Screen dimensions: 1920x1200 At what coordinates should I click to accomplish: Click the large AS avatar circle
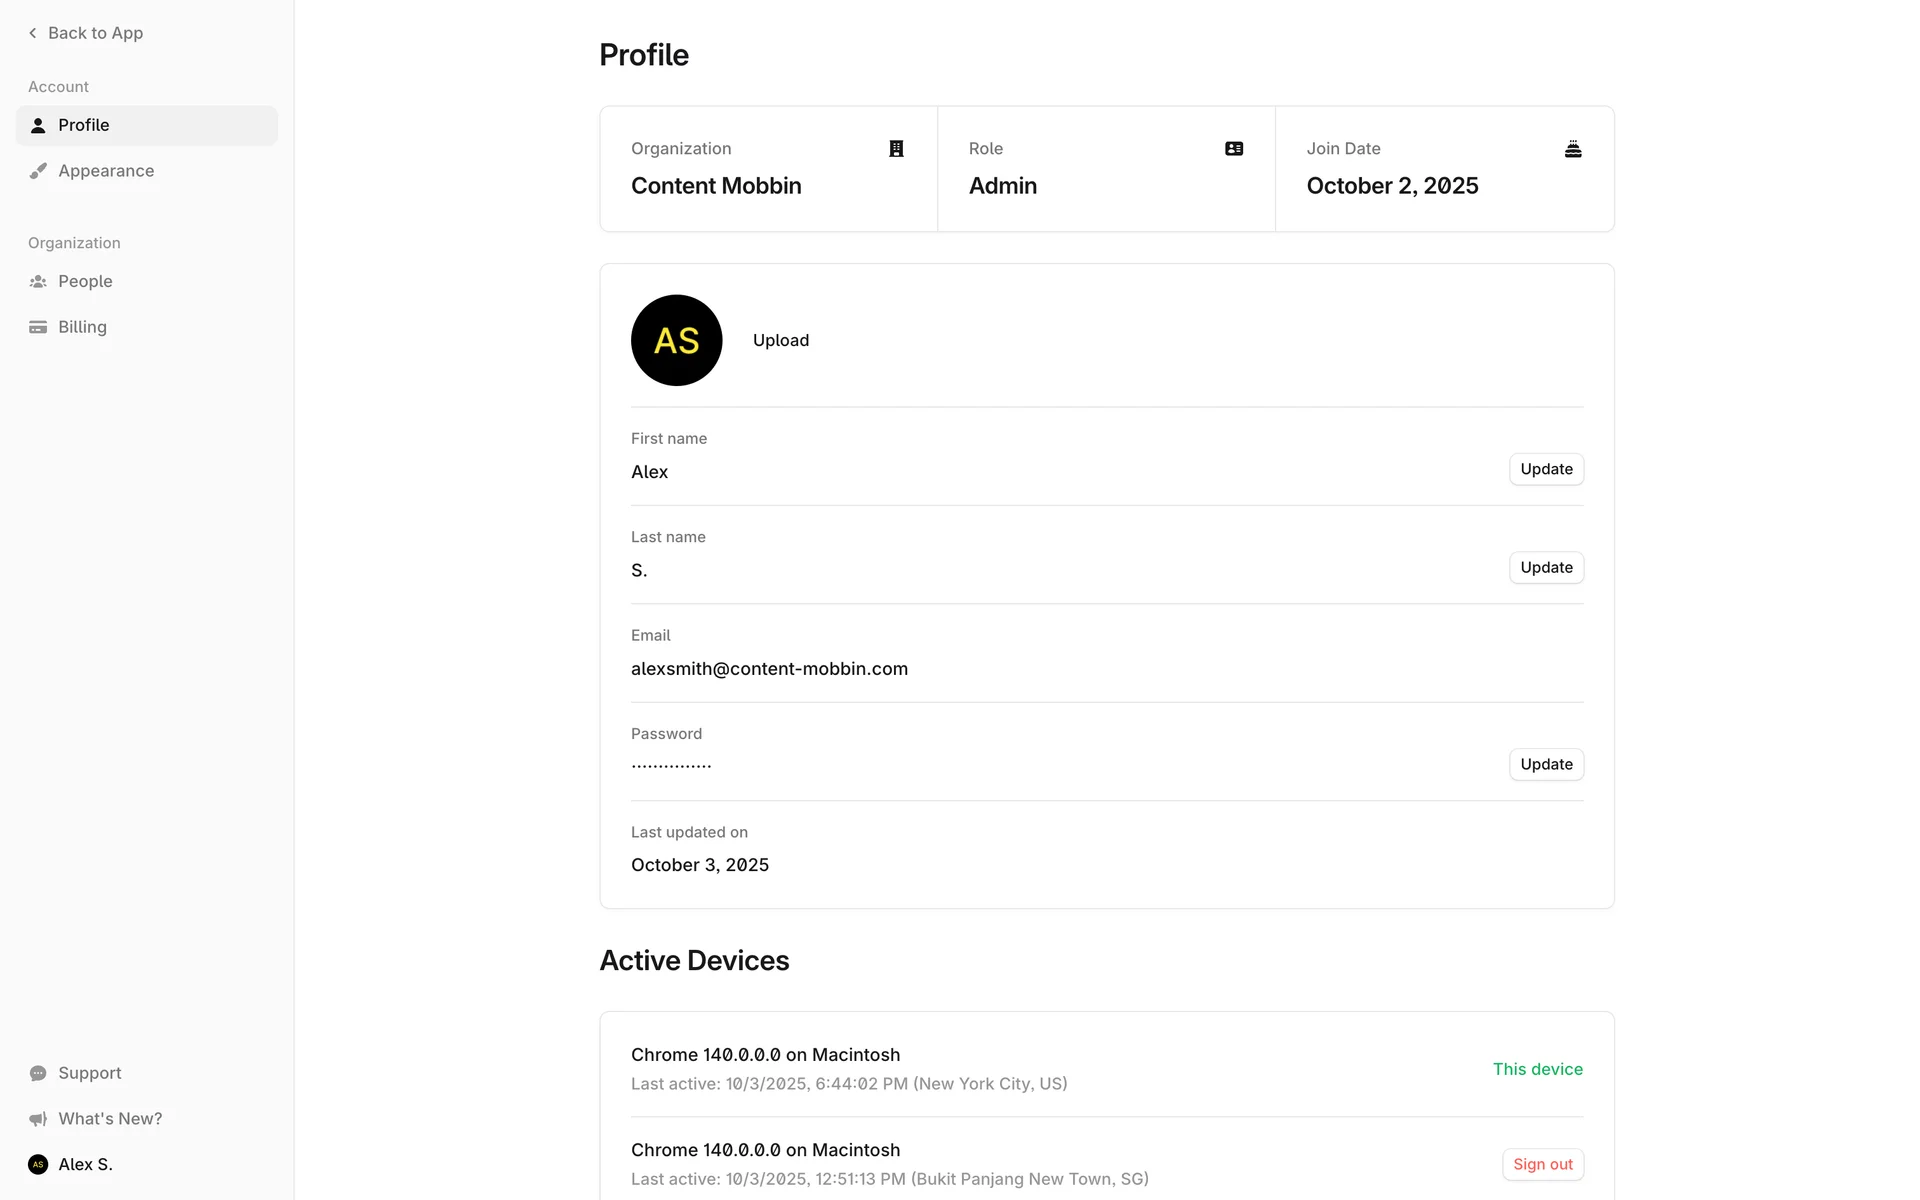676,340
